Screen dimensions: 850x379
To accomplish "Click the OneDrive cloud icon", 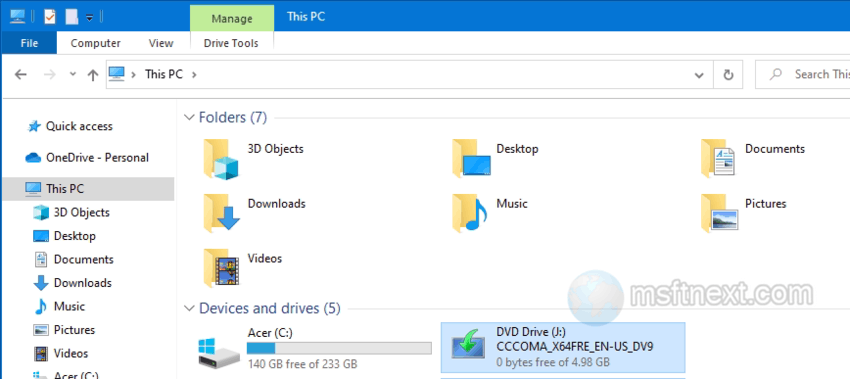I will click(x=33, y=158).
